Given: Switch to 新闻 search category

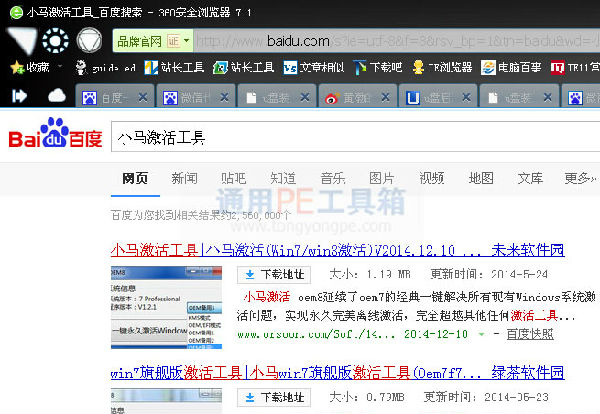Looking at the screenshot, I should [x=184, y=178].
